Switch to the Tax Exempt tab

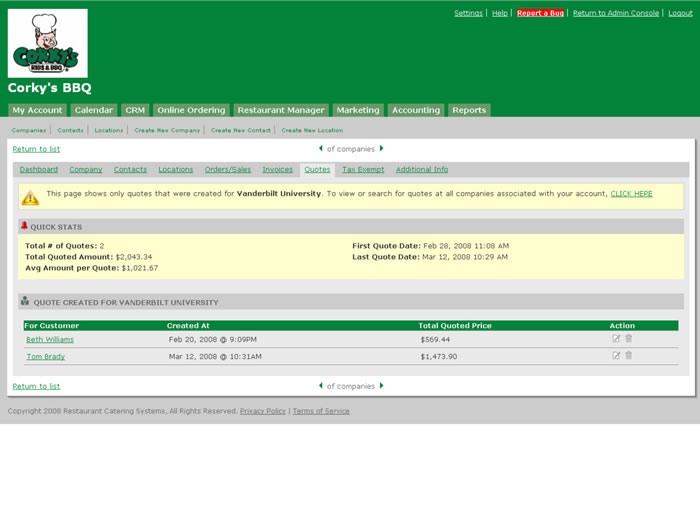tap(363, 170)
